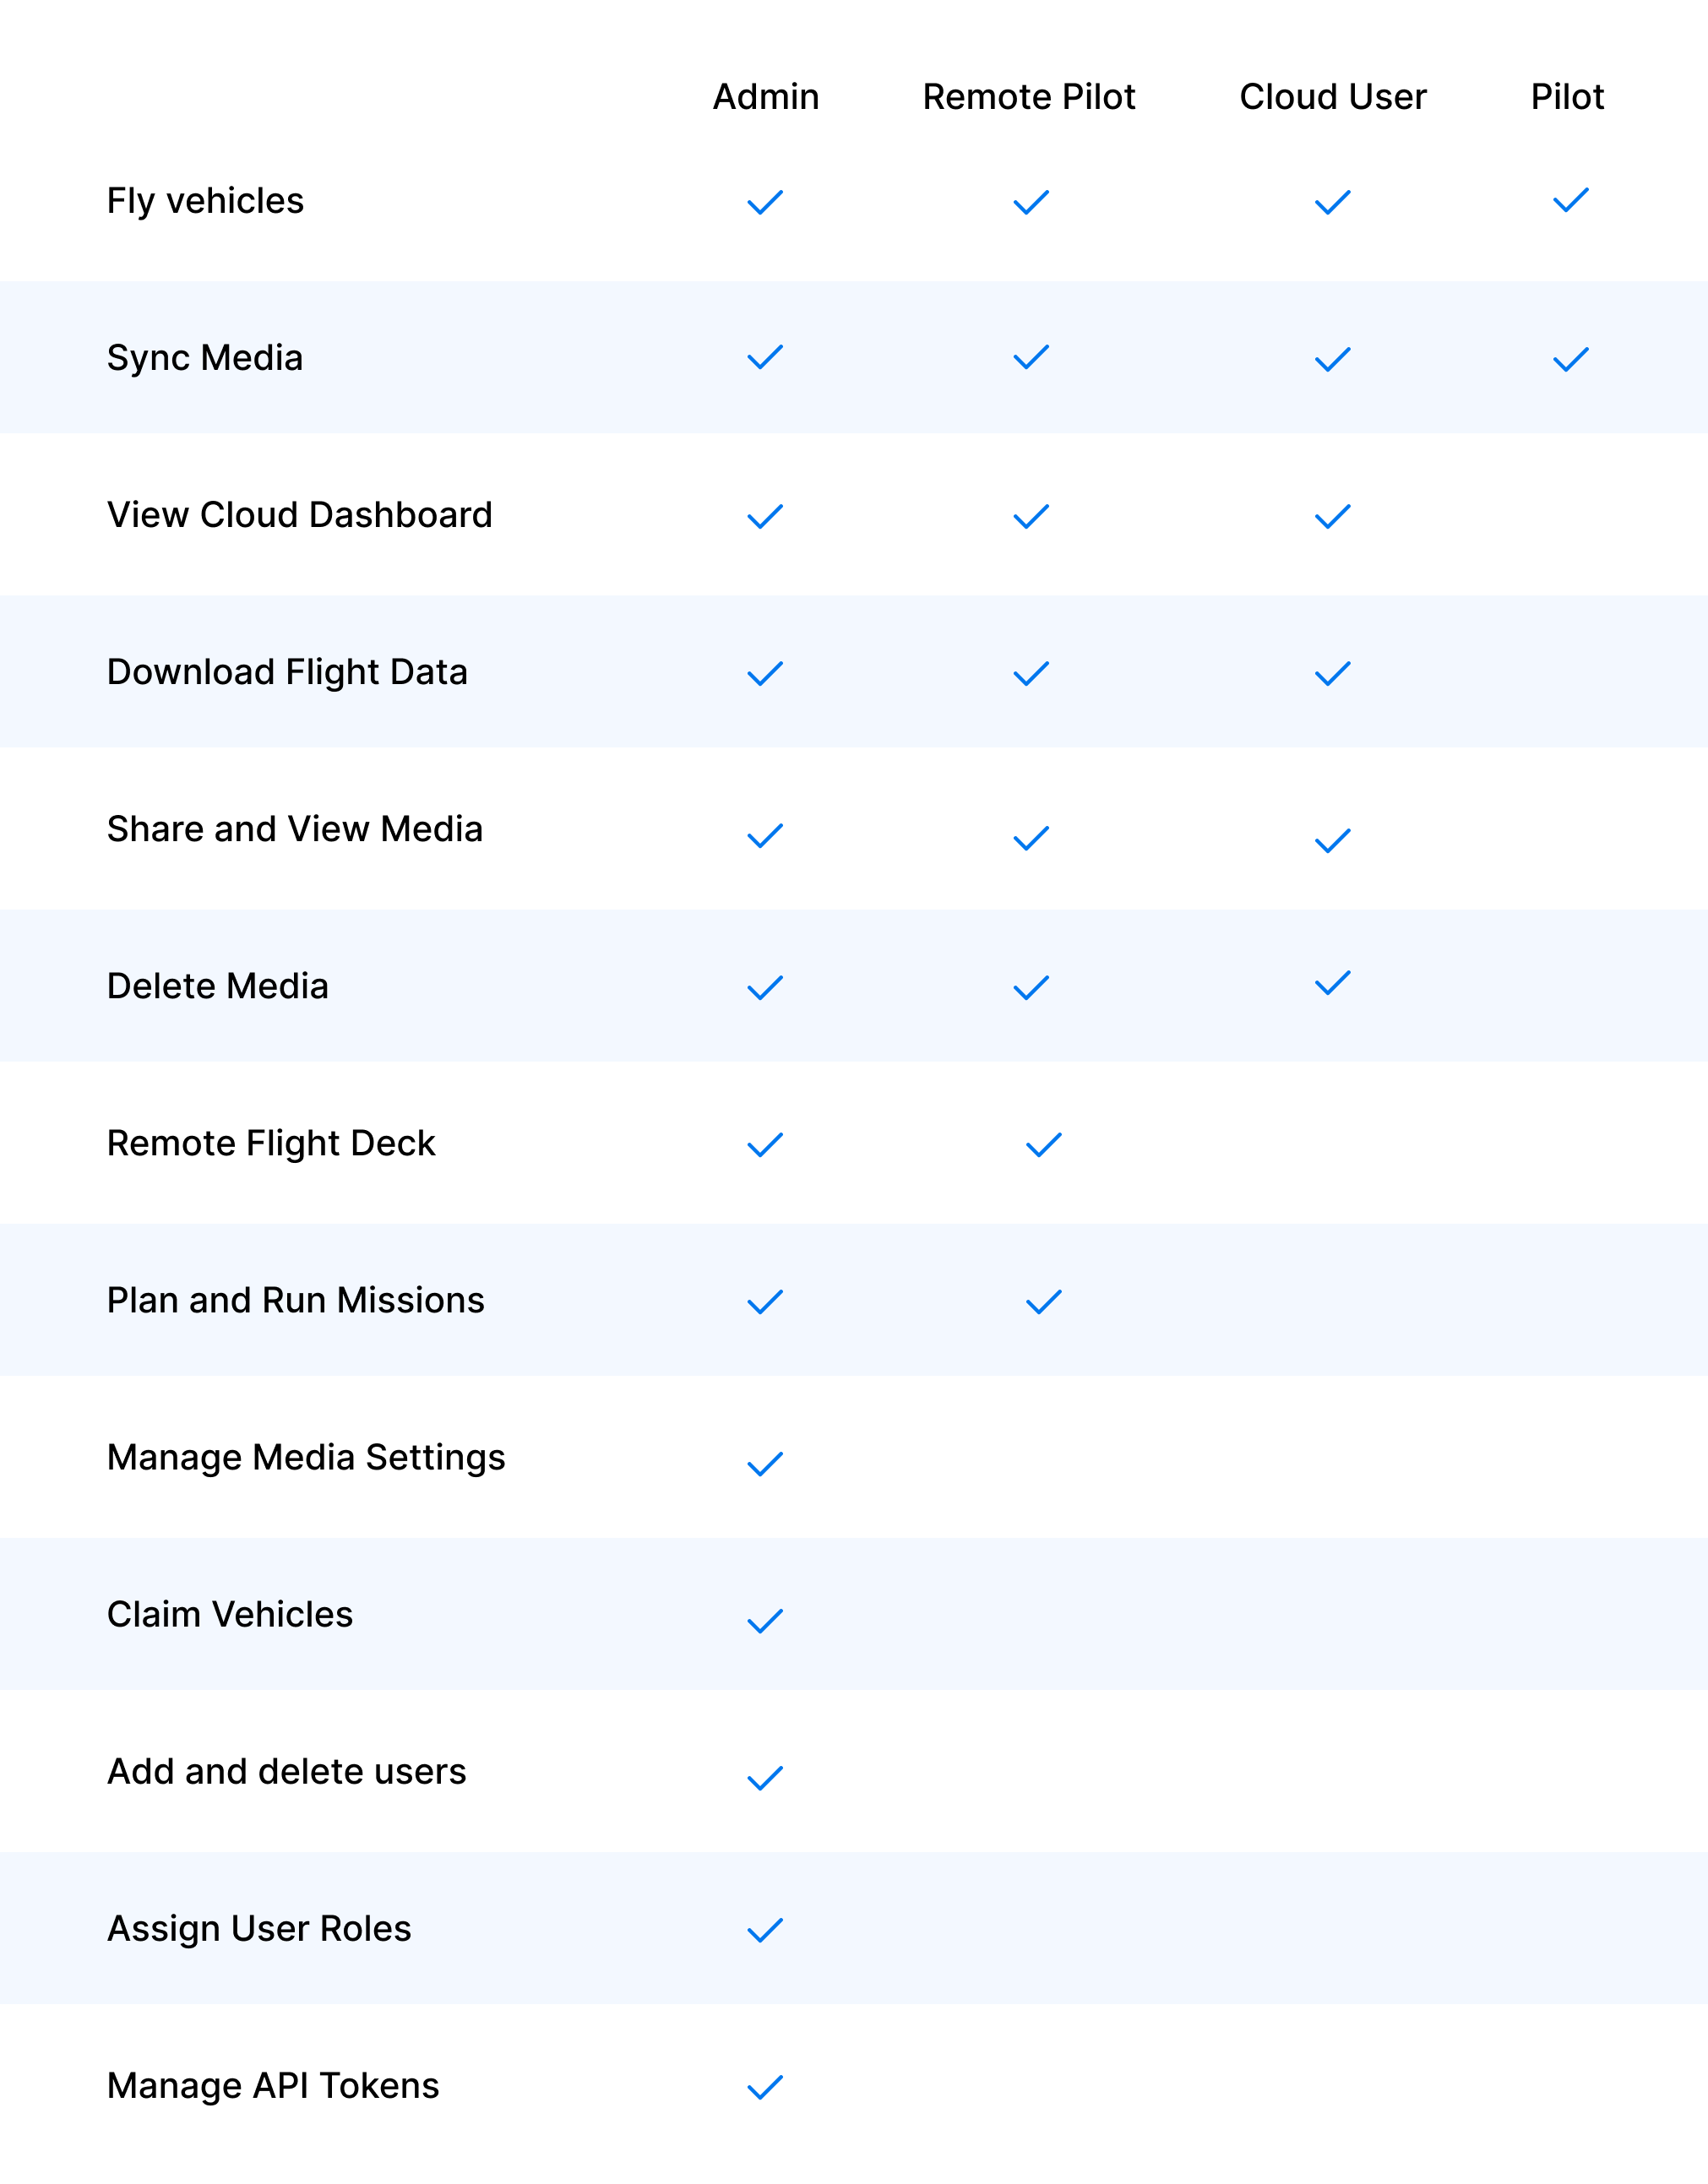
Task: Click the Pilot checkmark for Sync Media
Action: pos(1571,360)
